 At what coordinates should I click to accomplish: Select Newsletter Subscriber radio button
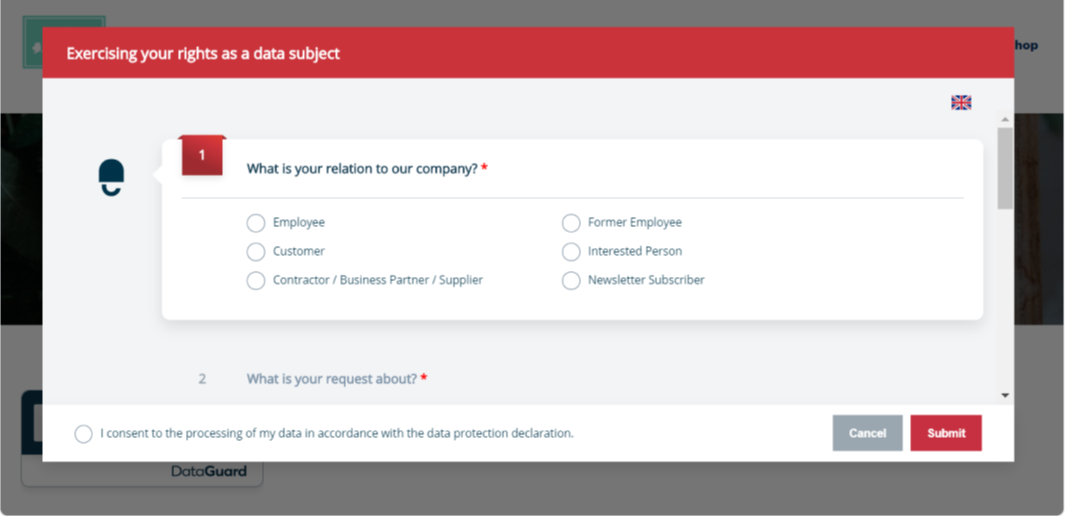click(571, 280)
